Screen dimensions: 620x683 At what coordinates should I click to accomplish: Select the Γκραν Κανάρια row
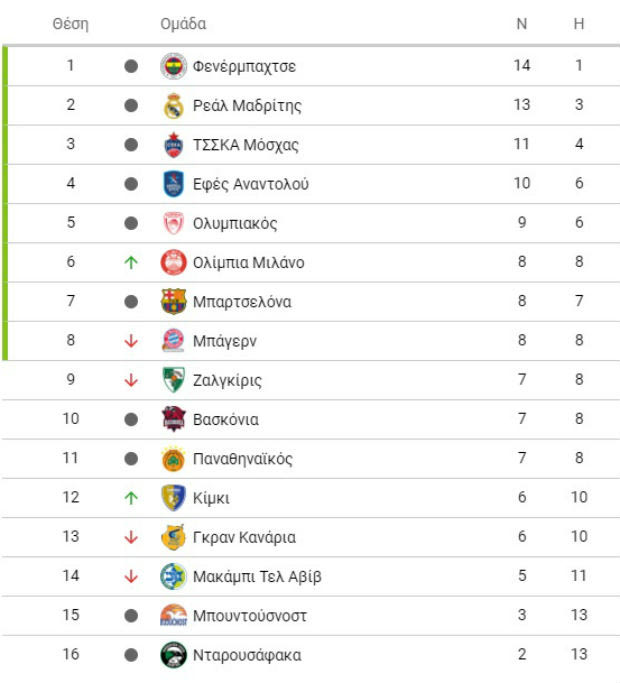311,537
